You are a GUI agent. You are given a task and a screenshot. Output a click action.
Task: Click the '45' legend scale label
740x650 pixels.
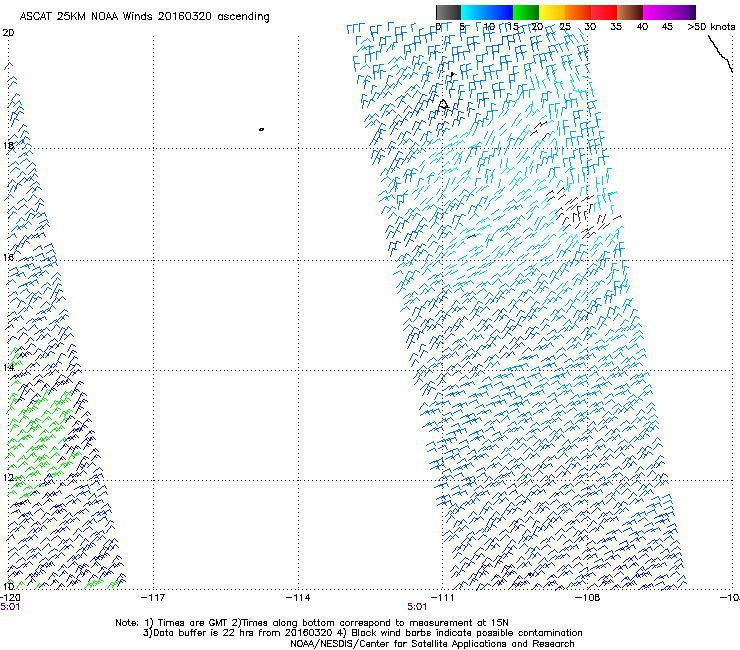pos(667,26)
